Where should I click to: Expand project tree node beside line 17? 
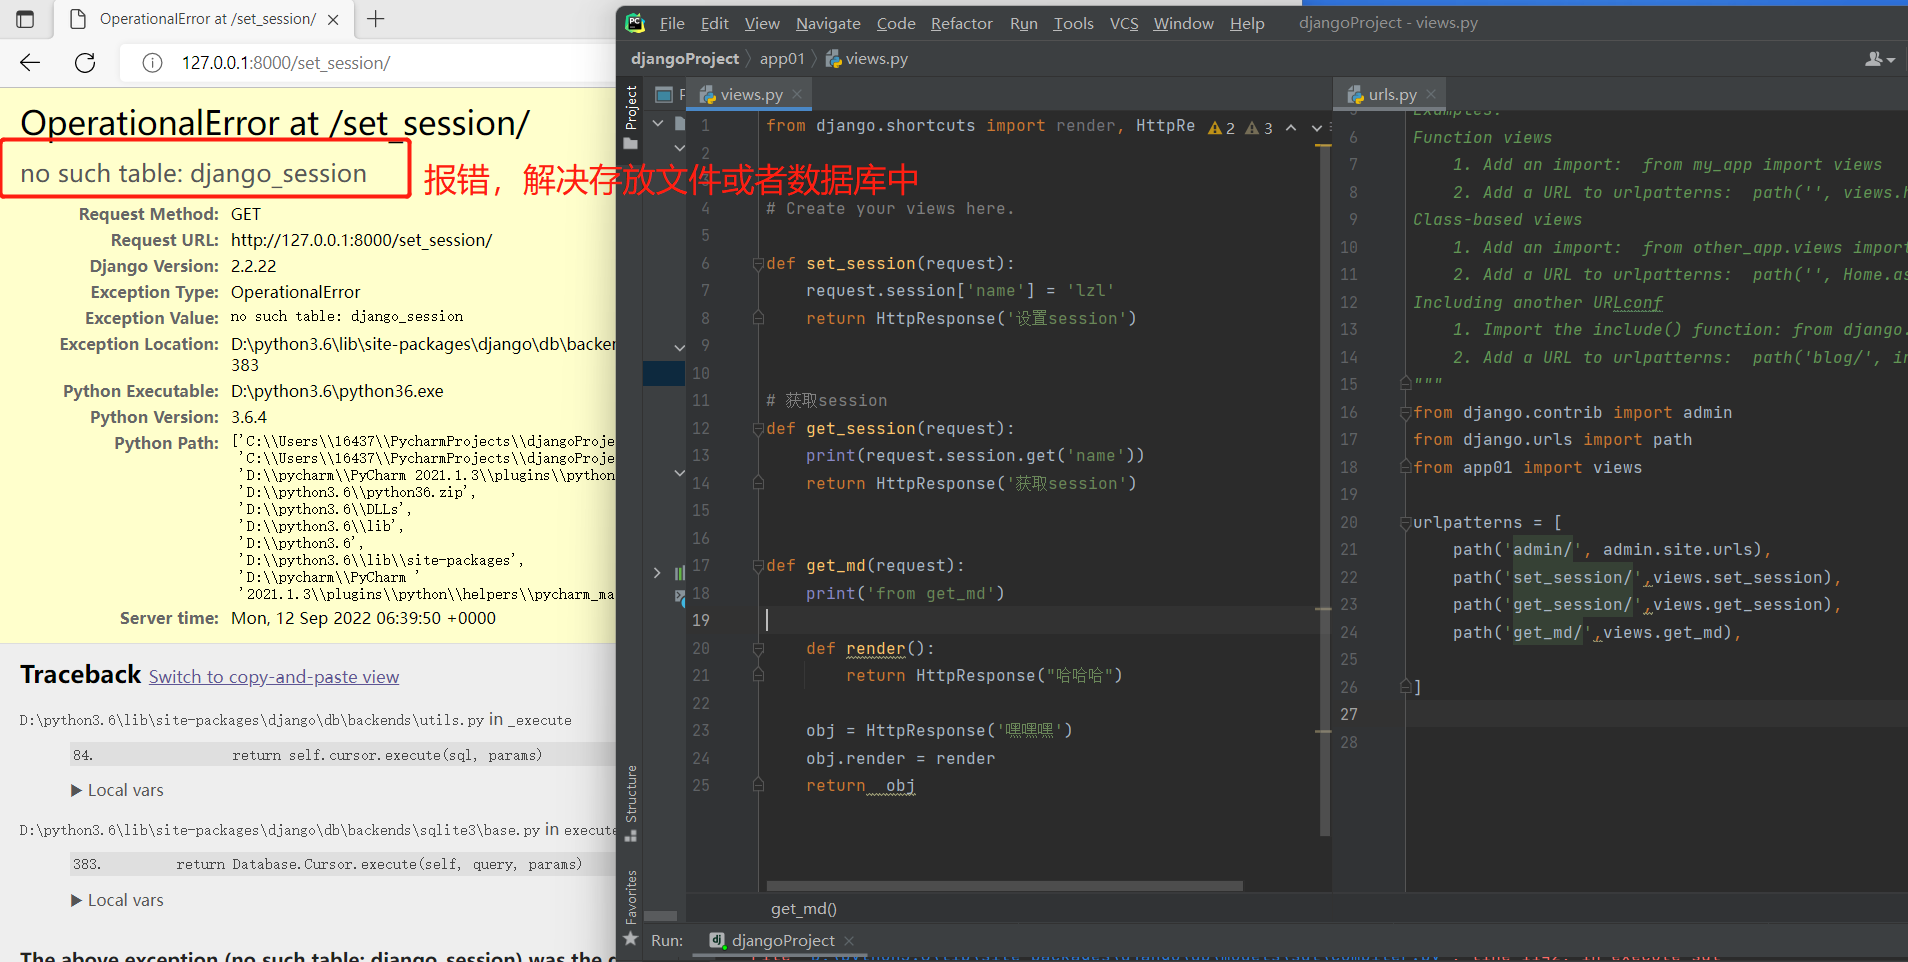(x=657, y=573)
